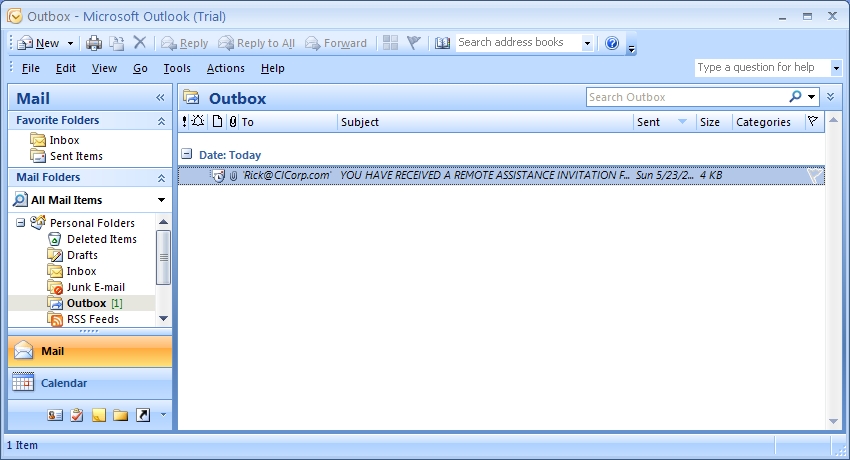This screenshot has height=460, width=850.
Task: Open the Search address books dropdown arrow
Action: click(x=587, y=43)
